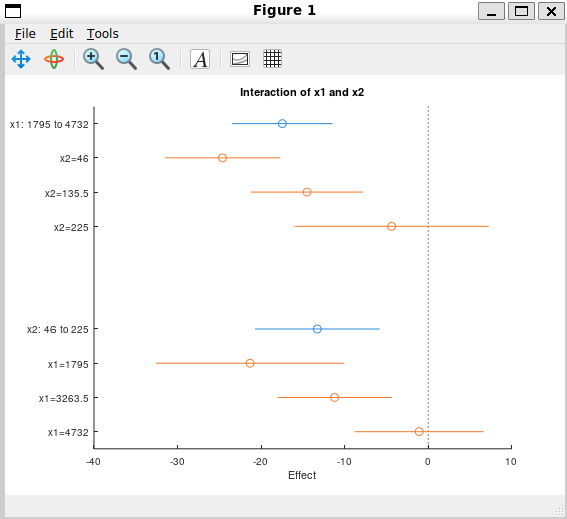Close the Figure 1 window
This screenshot has width=567, height=519.
(551, 11)
